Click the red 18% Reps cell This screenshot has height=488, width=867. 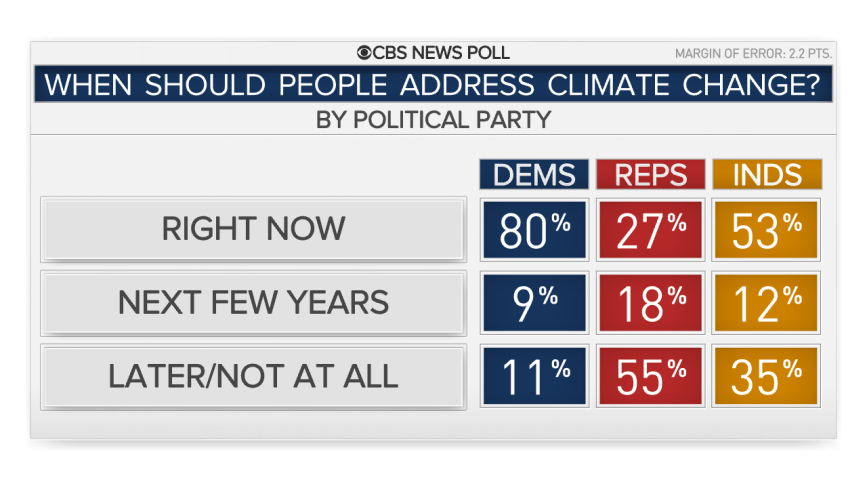coord(651,303)
